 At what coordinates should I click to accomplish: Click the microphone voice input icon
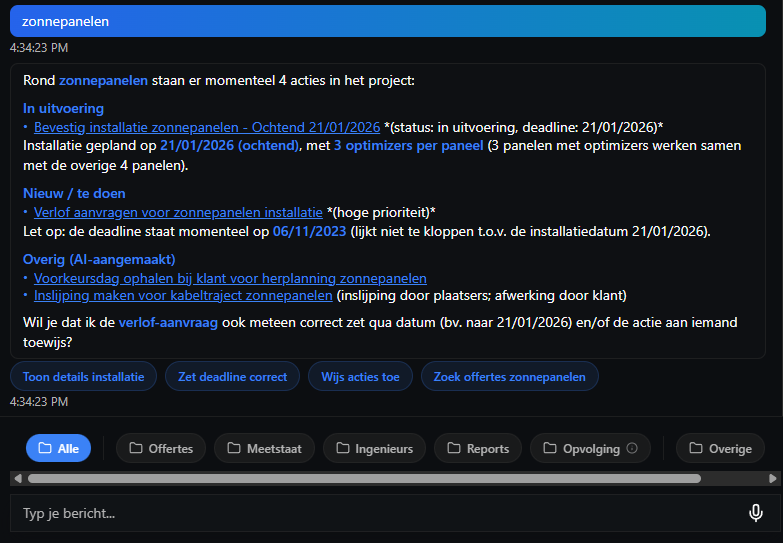click(756, 513)
